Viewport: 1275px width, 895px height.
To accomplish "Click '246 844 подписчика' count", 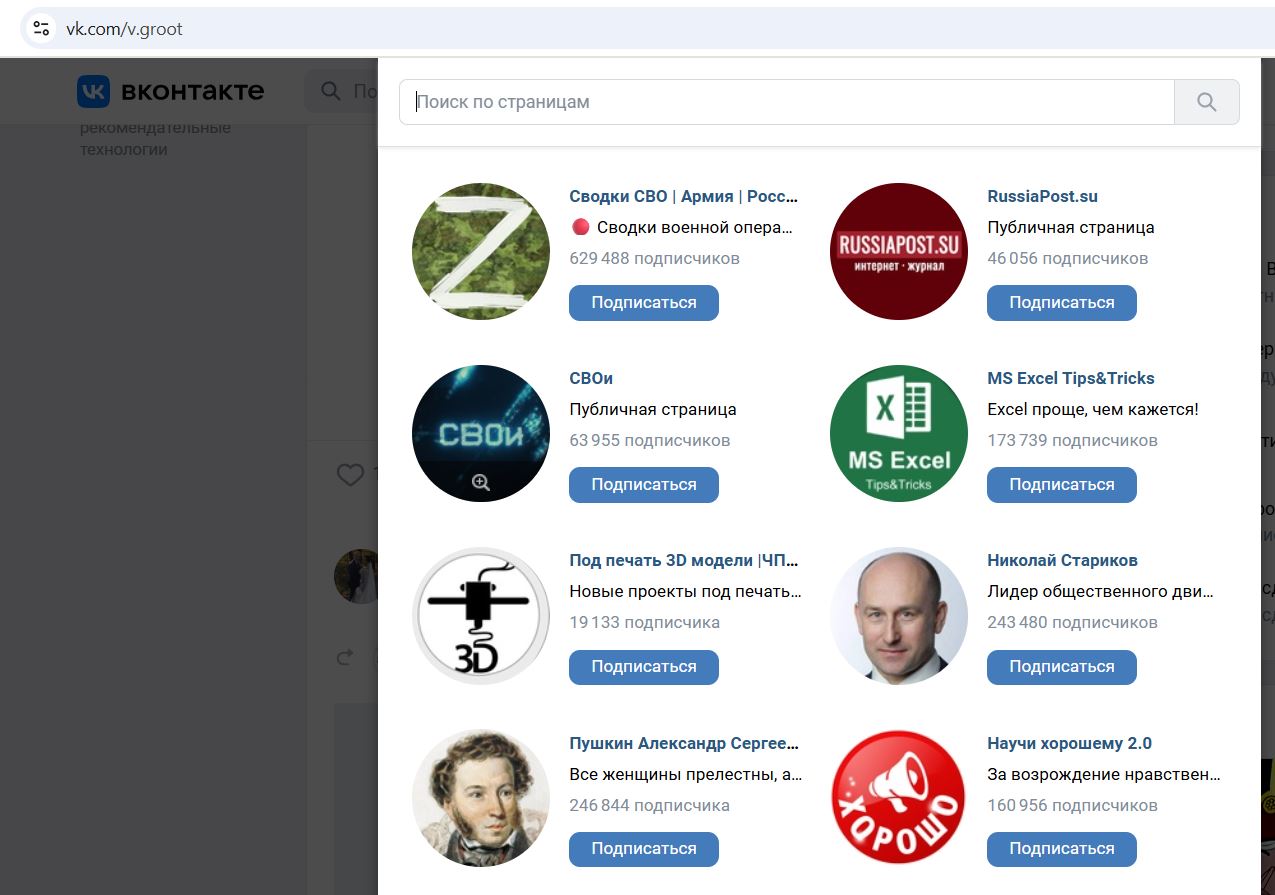I will tap(649, 805).
